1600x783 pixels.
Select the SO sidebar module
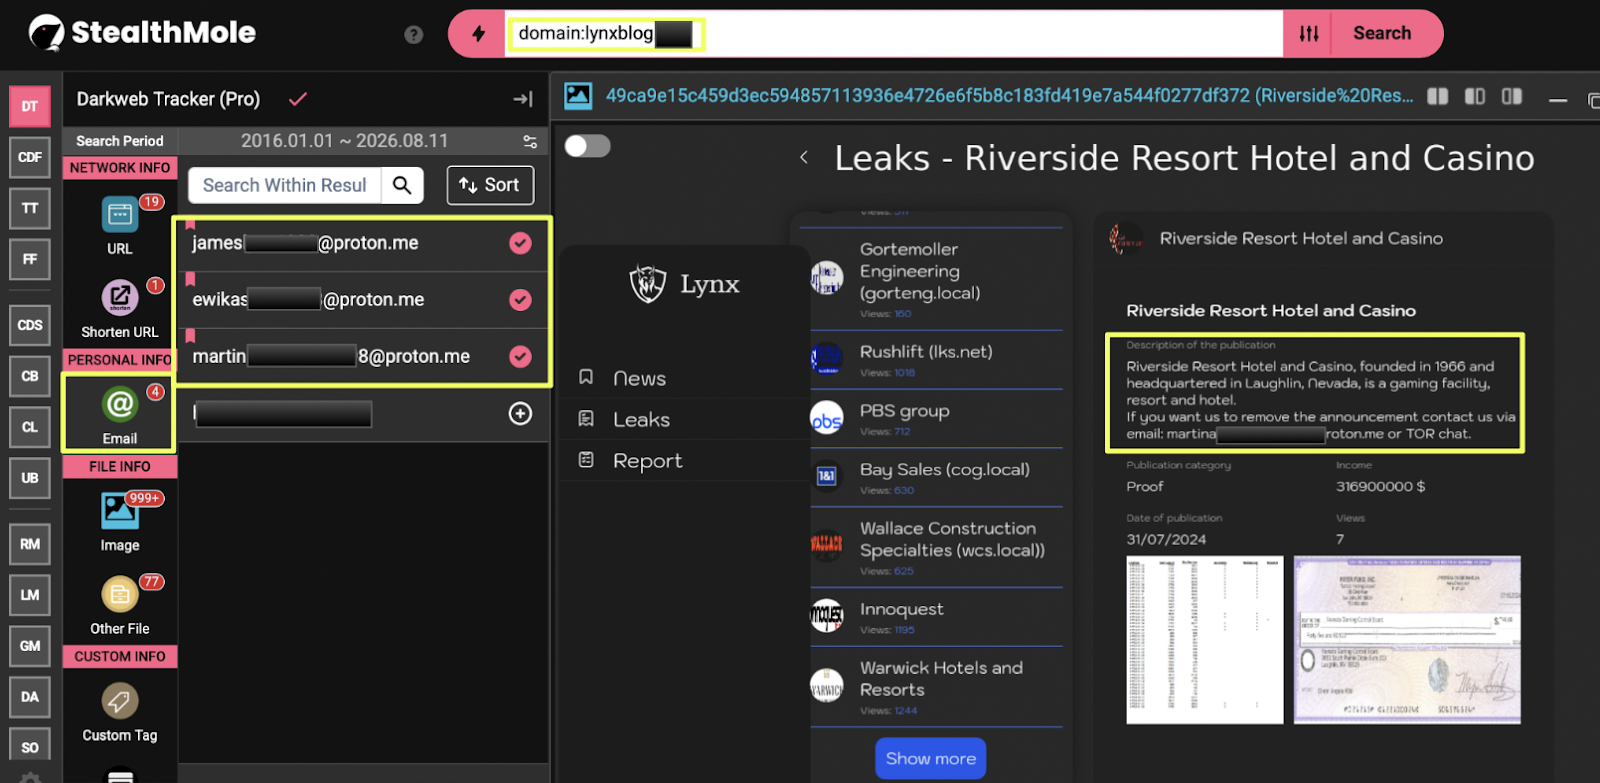(30, 746)
